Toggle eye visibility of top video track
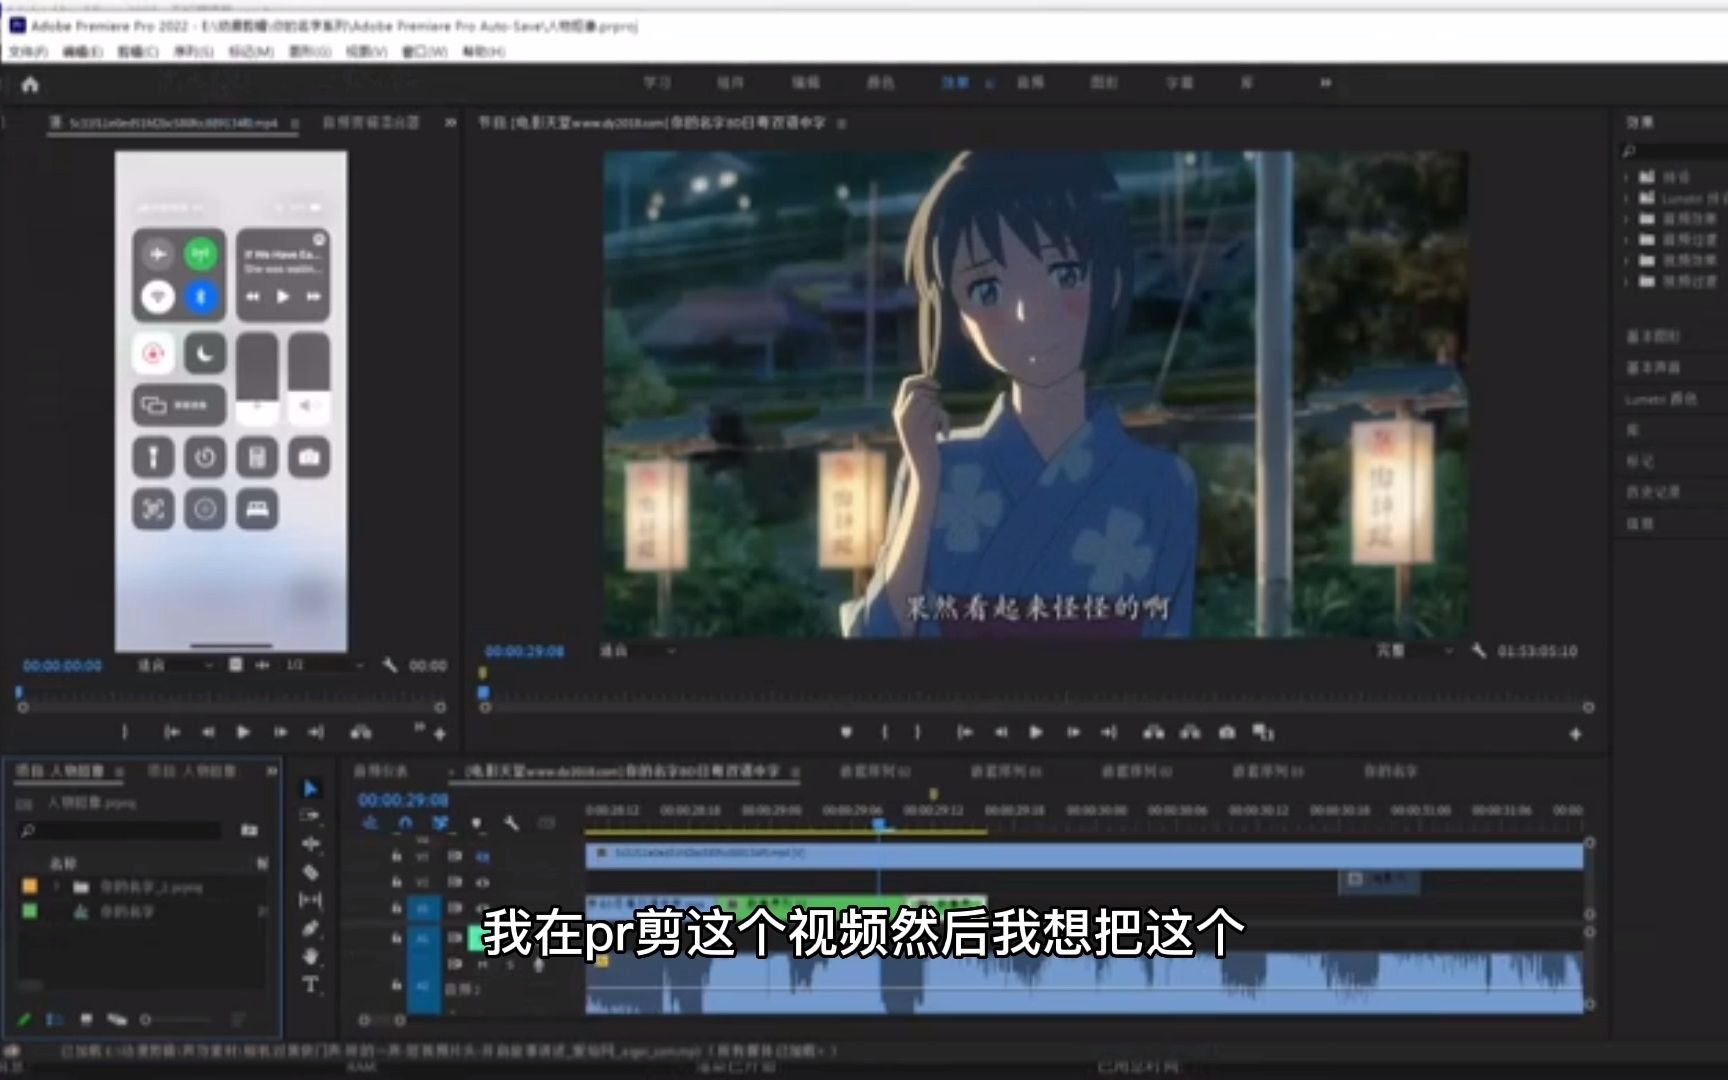The width and height of the screenshot is (1728, 1080). pos(483,857)
